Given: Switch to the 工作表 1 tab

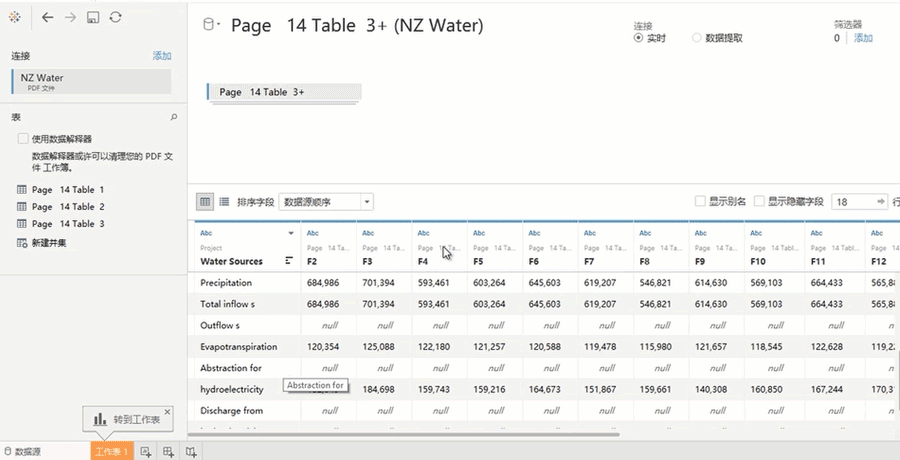Looking at the screenshot, I should (x=110, y=452).
